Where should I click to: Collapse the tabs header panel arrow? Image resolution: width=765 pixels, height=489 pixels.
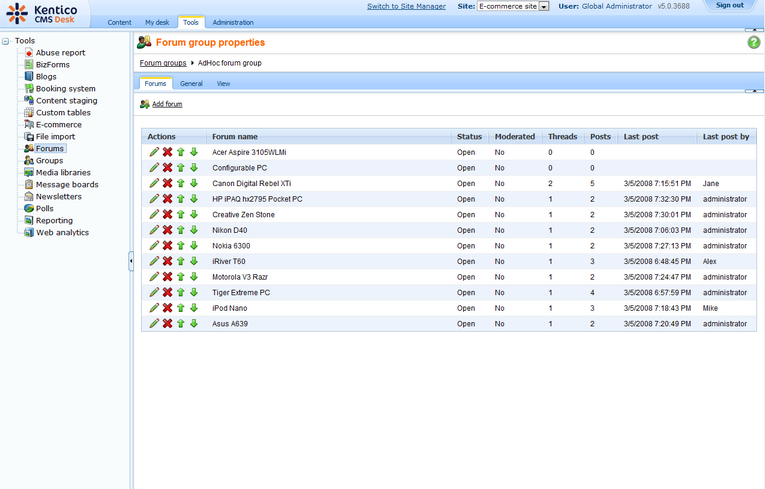[754, 91]
